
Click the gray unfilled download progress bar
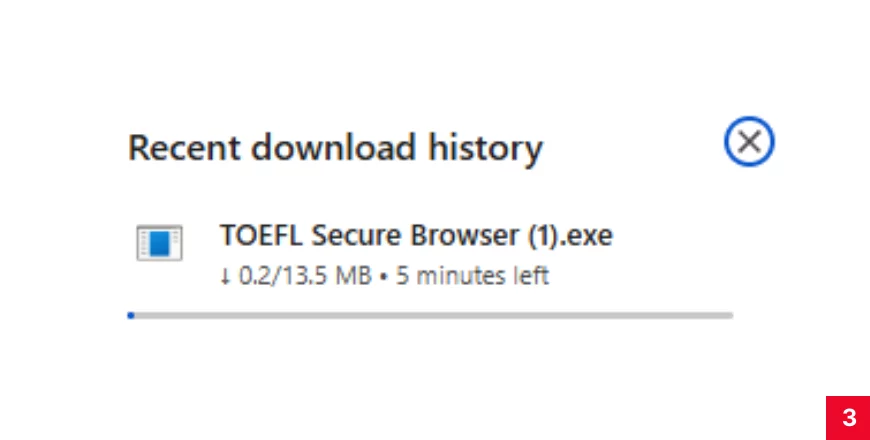point(500,315)
